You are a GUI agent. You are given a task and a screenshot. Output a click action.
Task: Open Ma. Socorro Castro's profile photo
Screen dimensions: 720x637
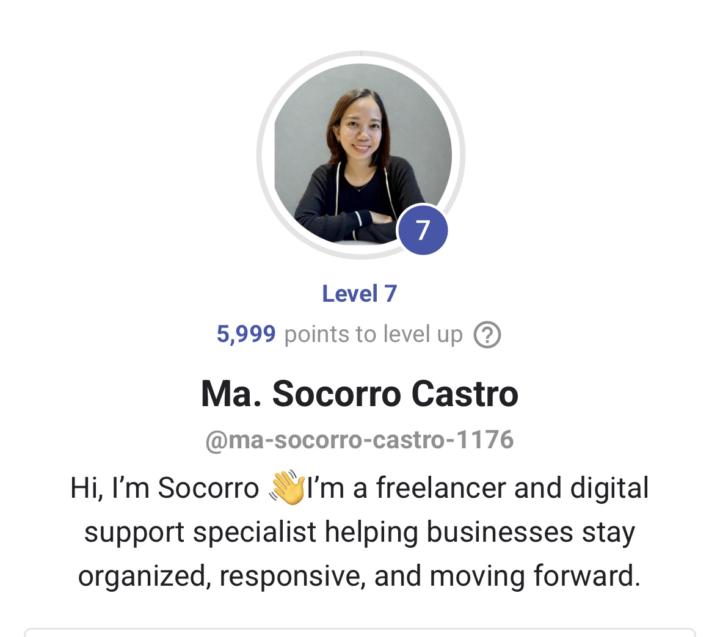tap(360, 154)
